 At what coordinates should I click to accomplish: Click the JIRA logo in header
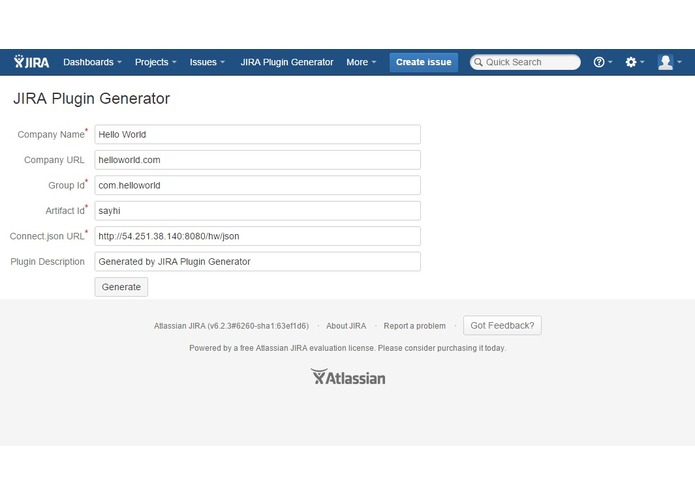pyautogui.click(x=31, y=62)
